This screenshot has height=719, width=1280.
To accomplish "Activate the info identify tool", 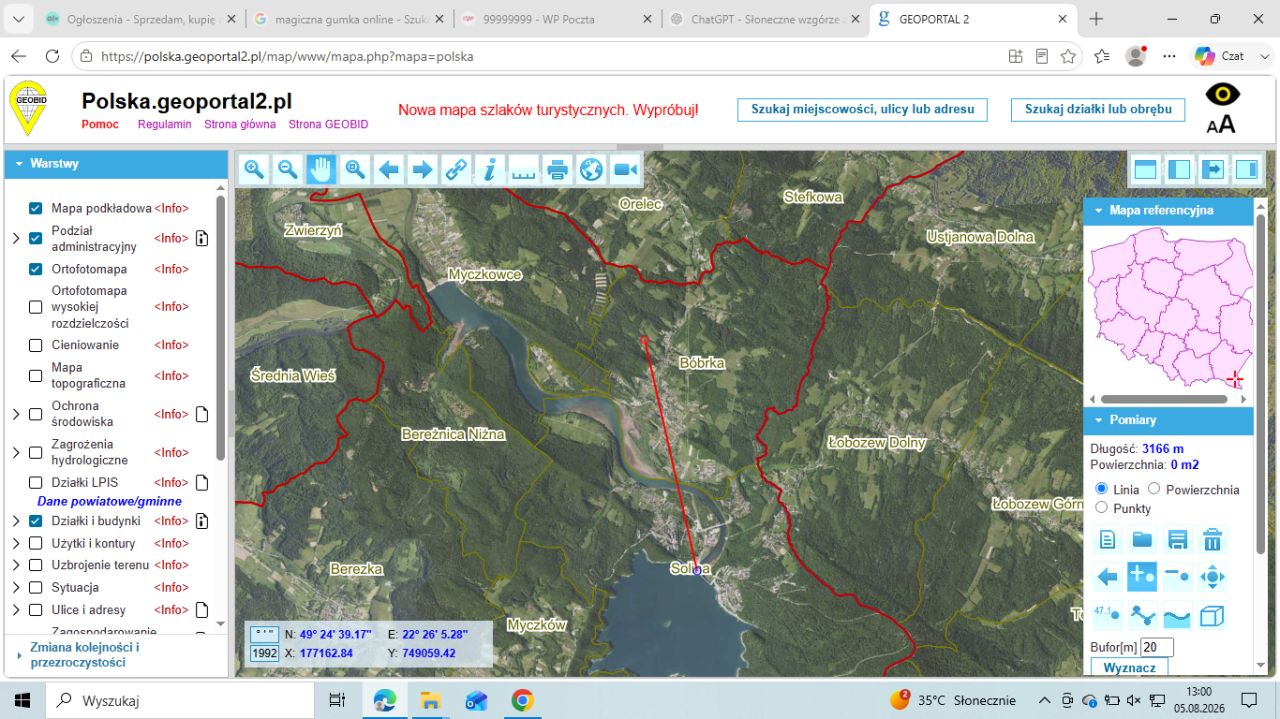I will click(x=490, y=170).
